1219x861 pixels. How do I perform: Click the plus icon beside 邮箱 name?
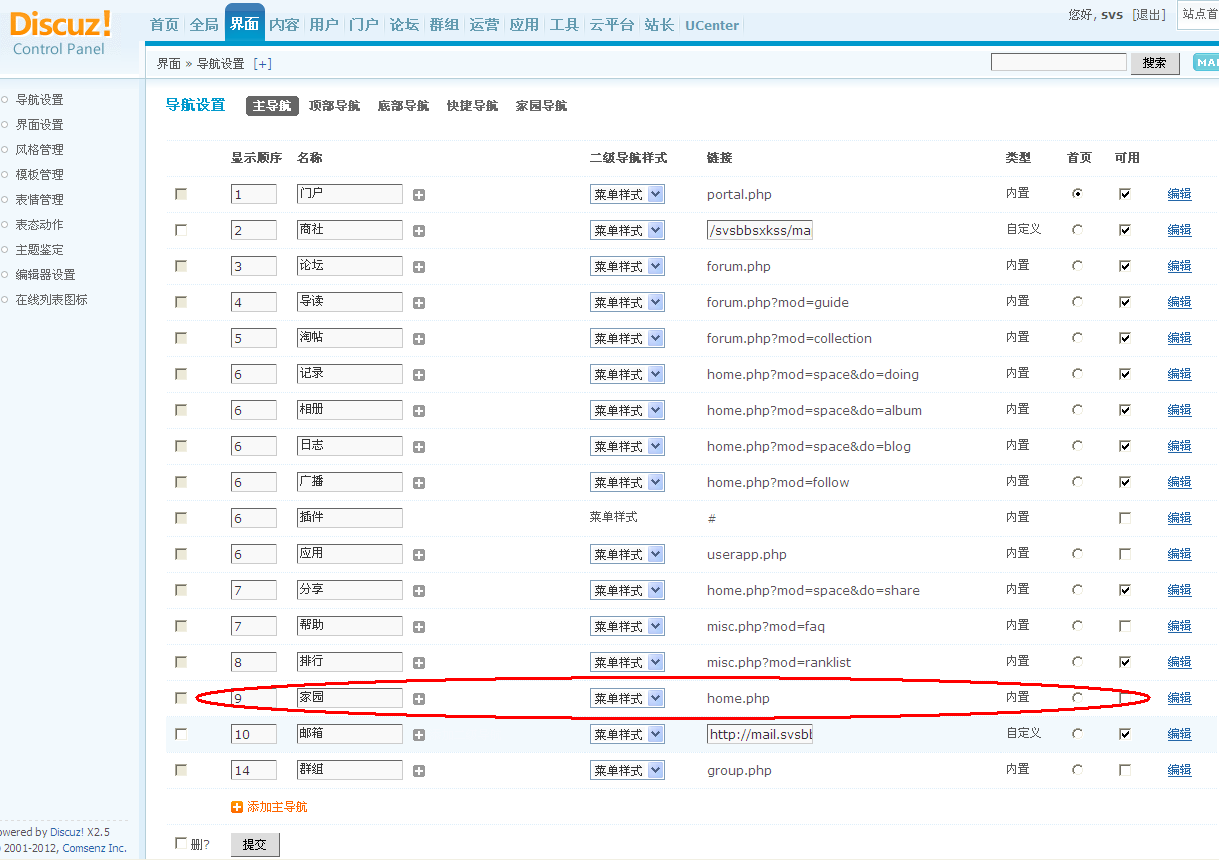(x=419, y=735)
